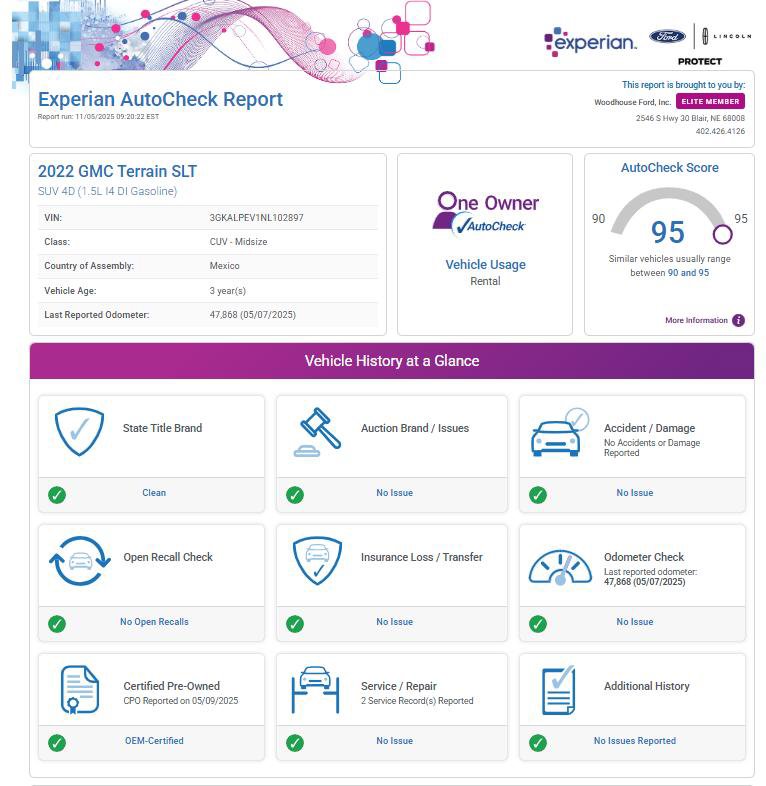766x786 pixels.
Task: Select the Vehicle History at a Glance header
Action: [x=392, y=361]
